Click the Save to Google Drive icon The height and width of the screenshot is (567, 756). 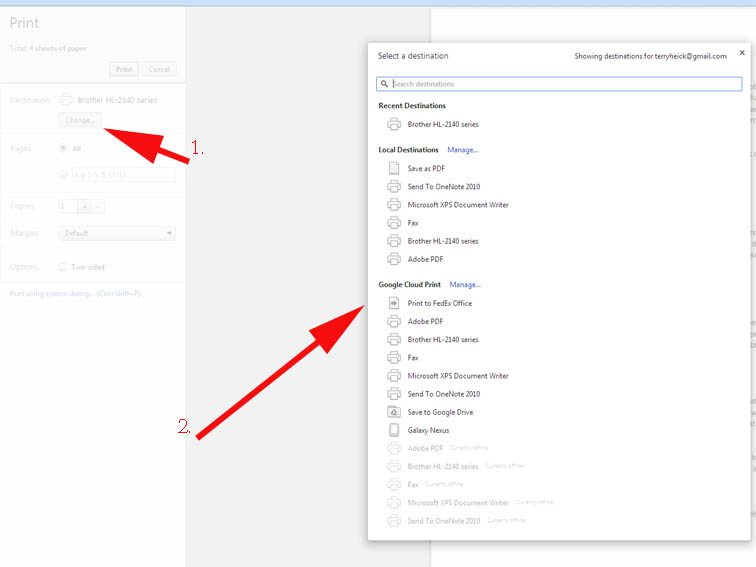pos(394,412)
